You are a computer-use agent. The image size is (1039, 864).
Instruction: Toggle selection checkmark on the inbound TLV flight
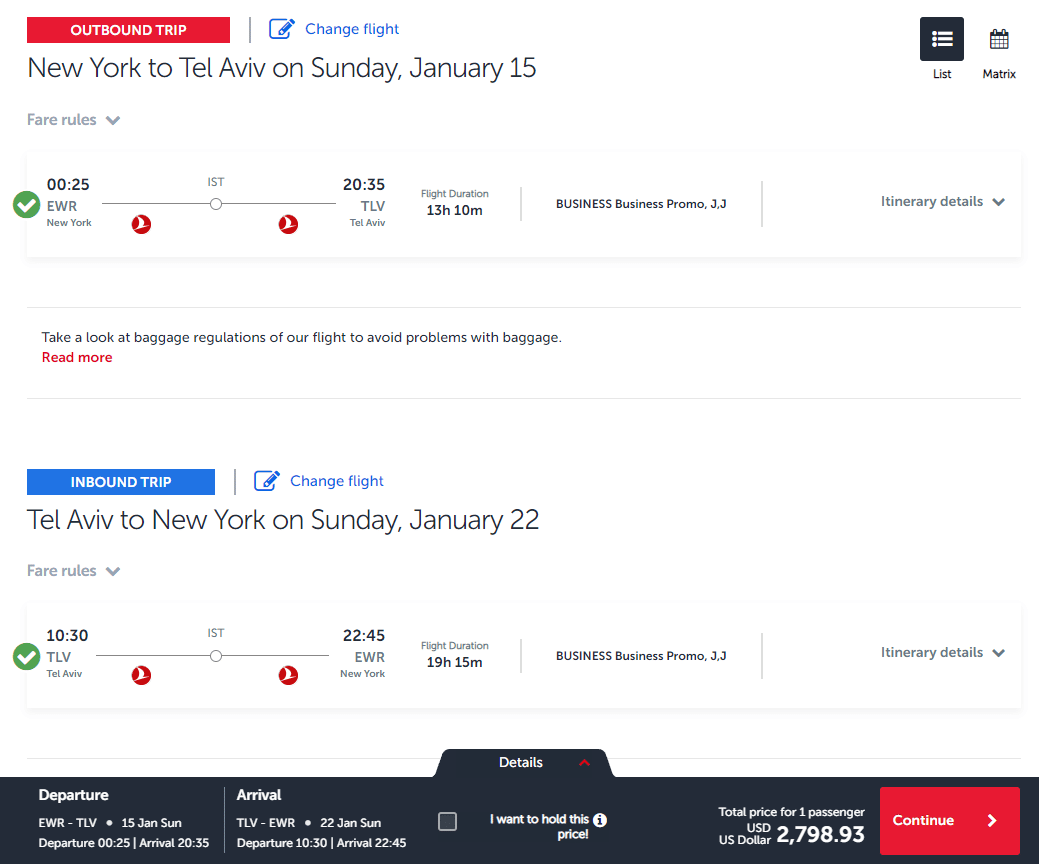coord(26,656)
